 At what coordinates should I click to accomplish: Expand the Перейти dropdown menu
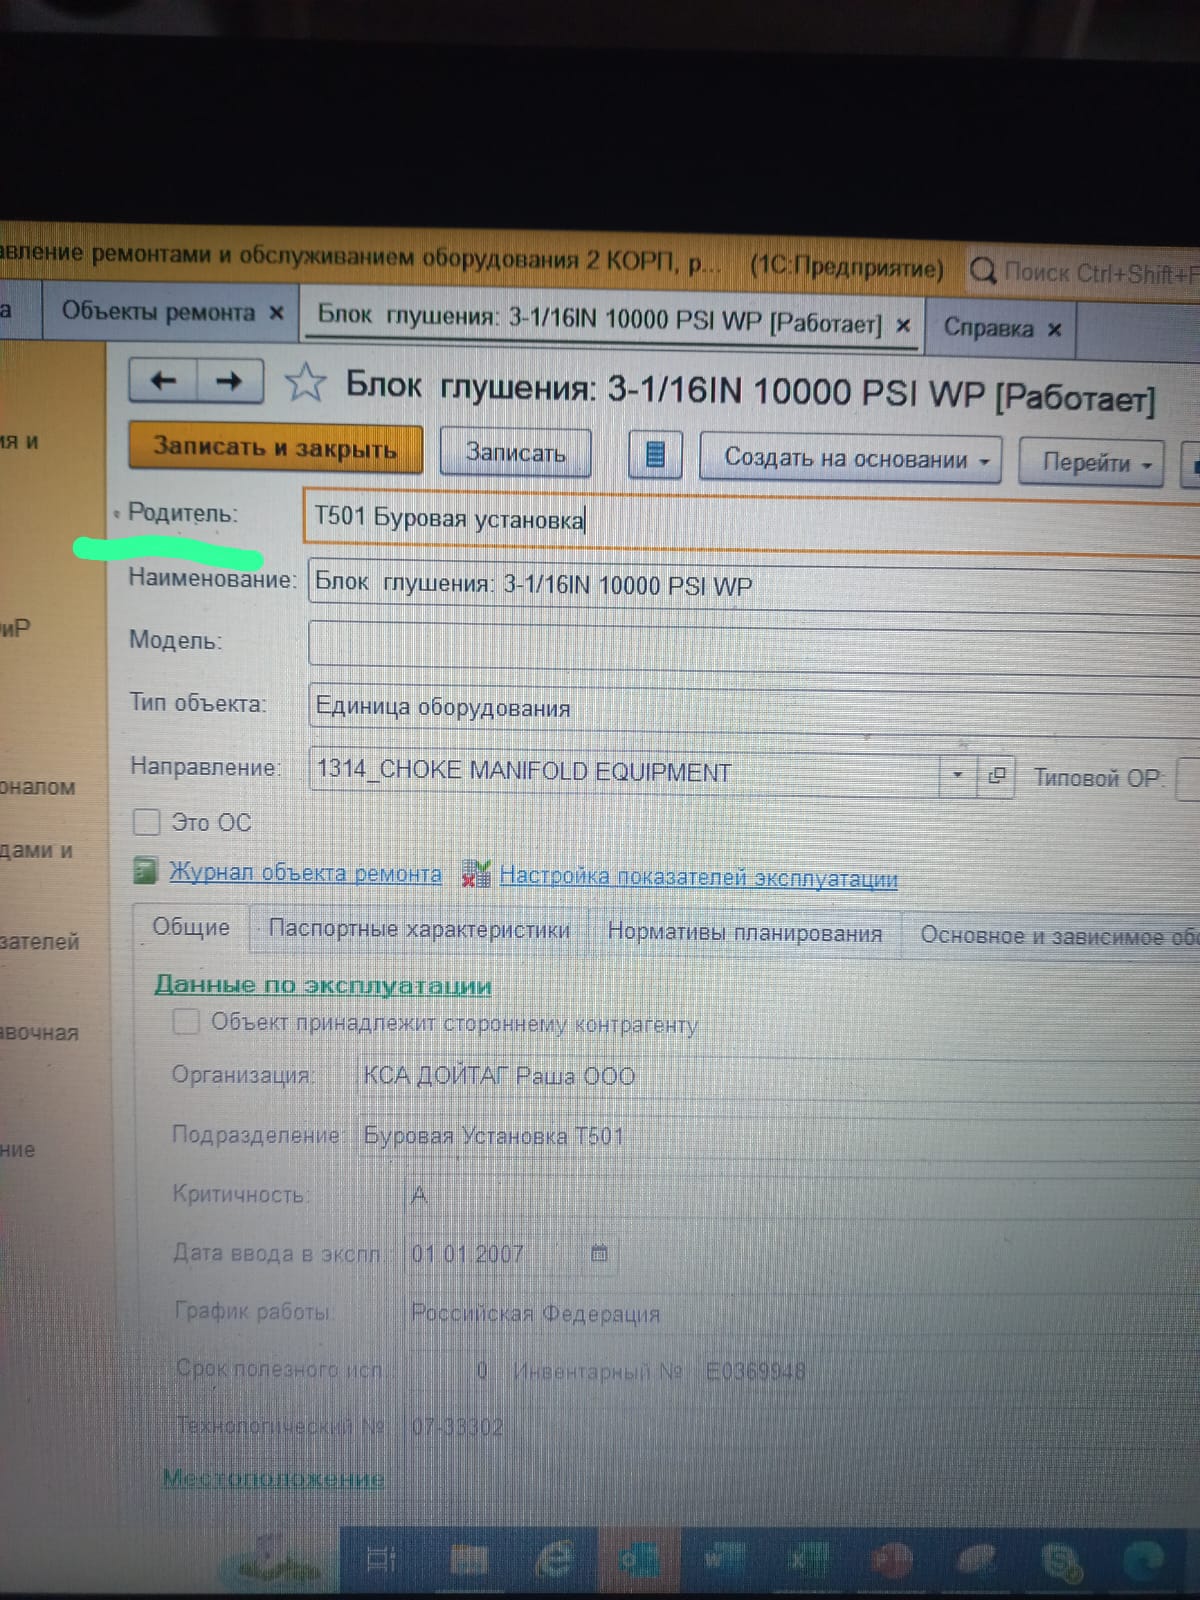coord(1091,463)
